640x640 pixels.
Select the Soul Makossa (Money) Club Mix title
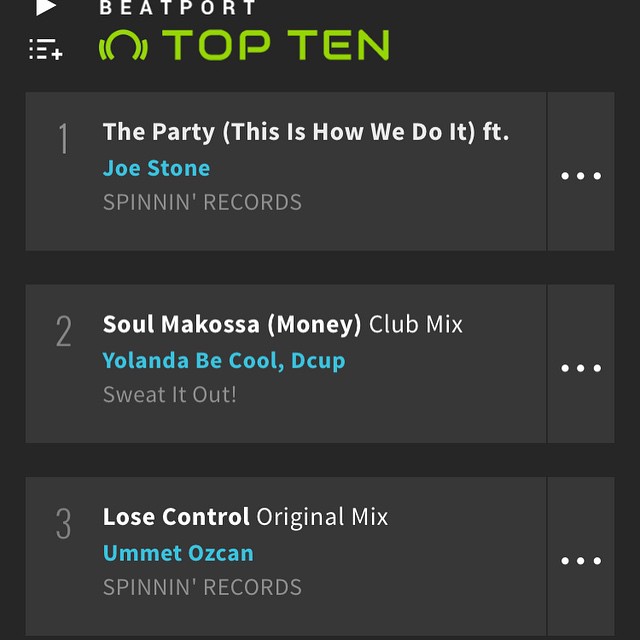click(282, 325)
